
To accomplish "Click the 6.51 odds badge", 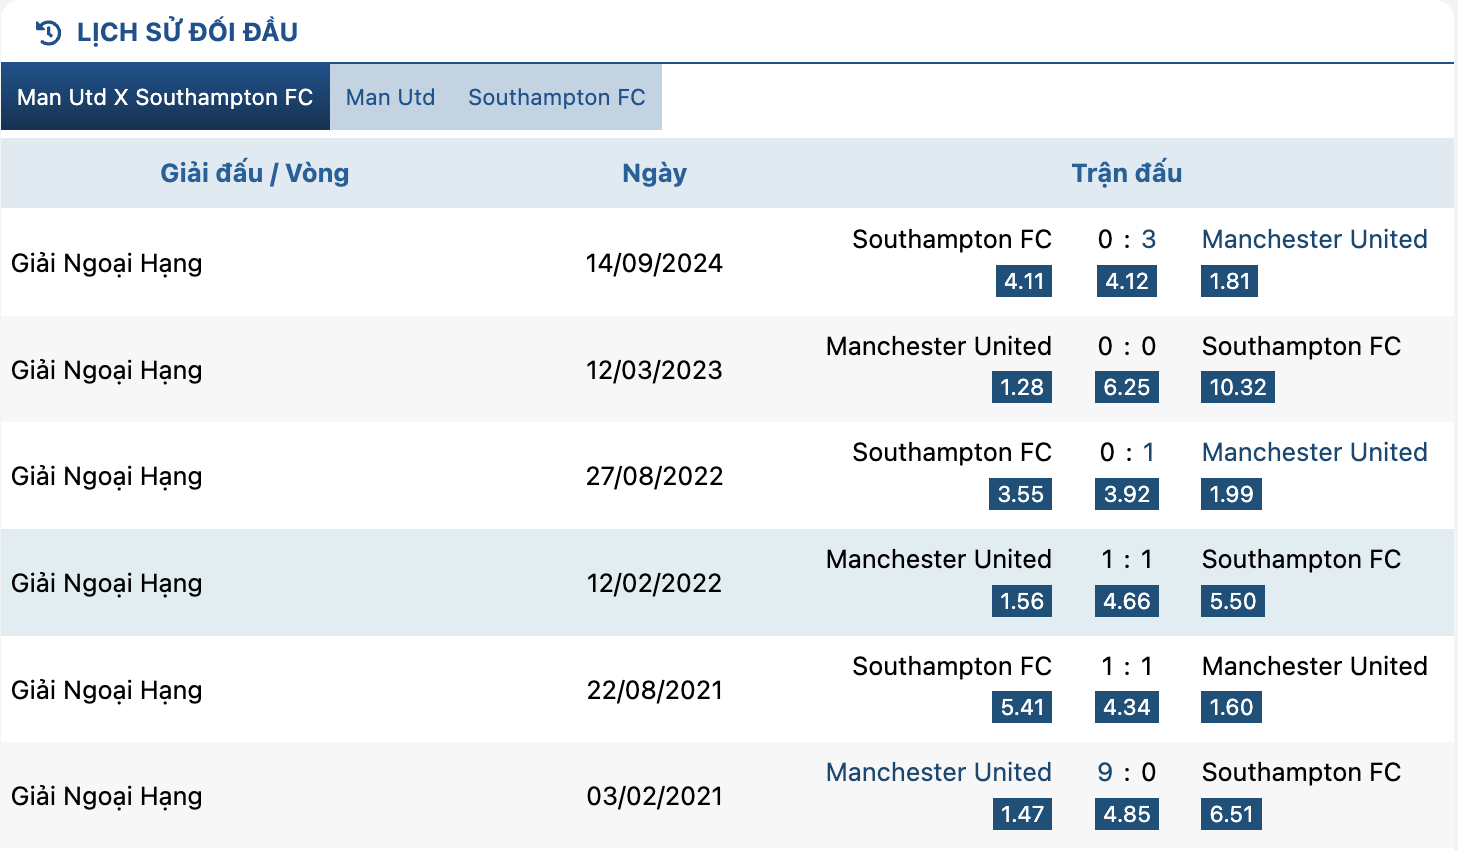I will pyautogui.click(x=1231, y=814).
